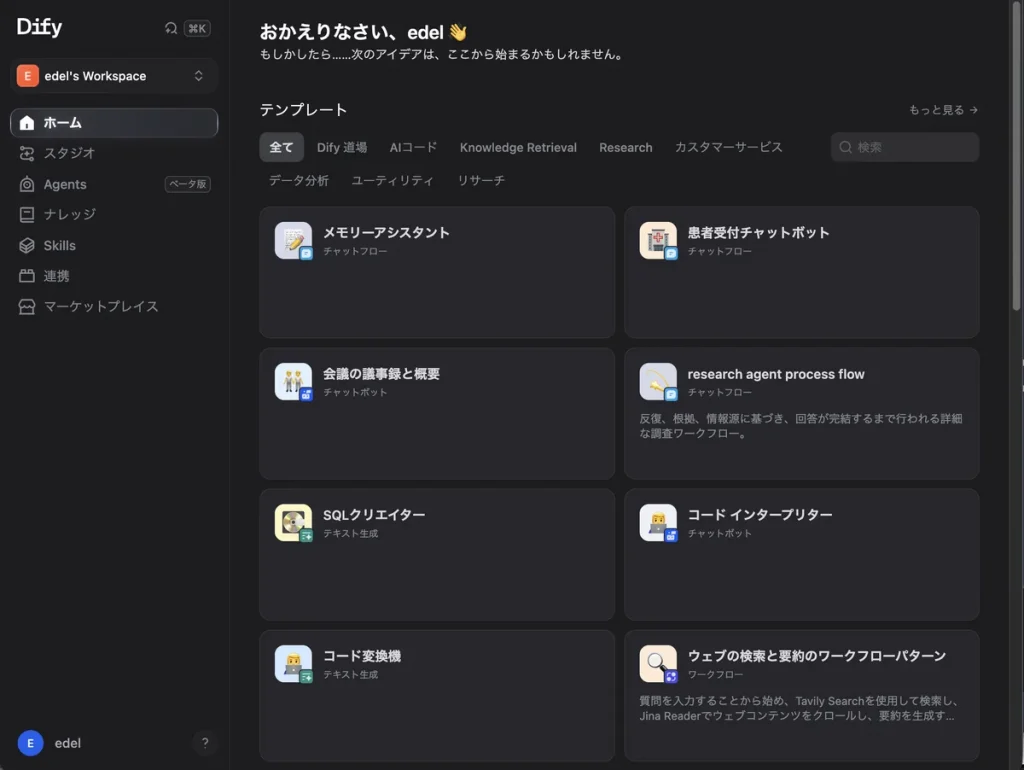Open ホーム in the sidebar
This screenshot has width=1024, height=770.
[114, 123]
